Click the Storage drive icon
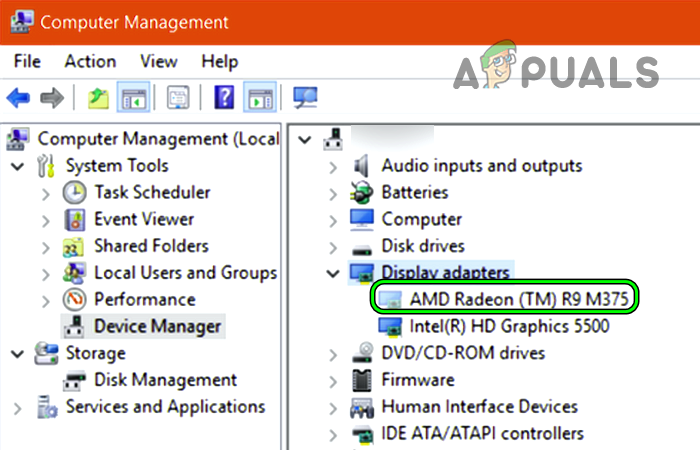Image resolution: width=700 pixels, height=450 pixels. click(46, 353)
